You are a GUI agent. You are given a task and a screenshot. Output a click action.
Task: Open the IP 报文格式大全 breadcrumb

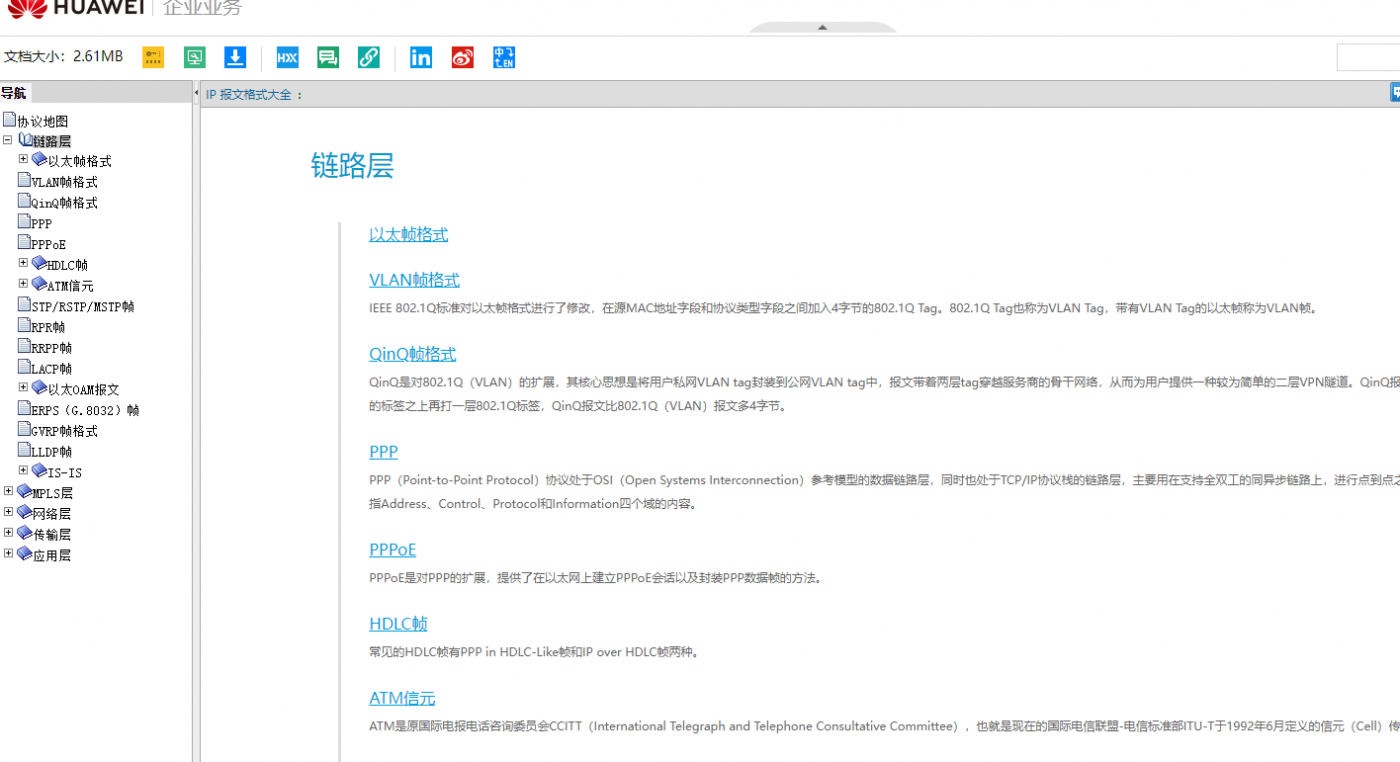pos(249,94)
